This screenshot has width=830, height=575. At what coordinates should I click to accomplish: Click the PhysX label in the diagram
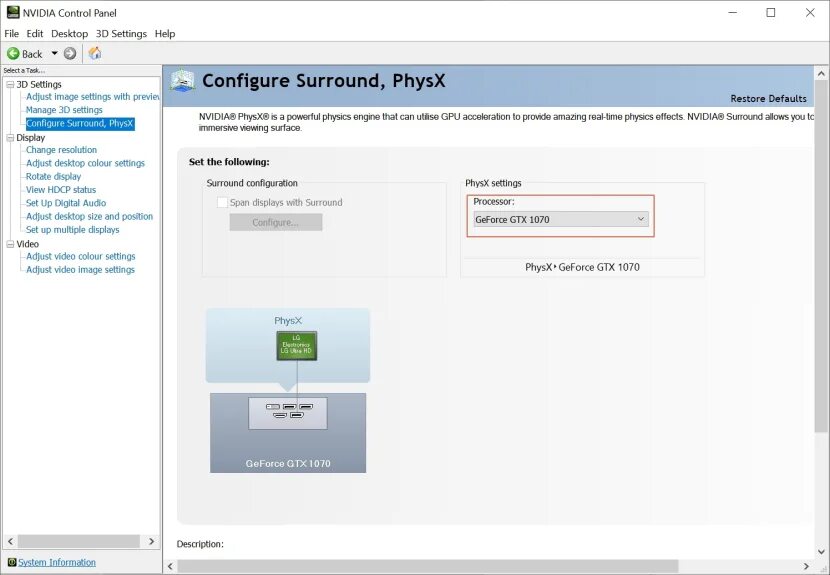tap(288, 320)
